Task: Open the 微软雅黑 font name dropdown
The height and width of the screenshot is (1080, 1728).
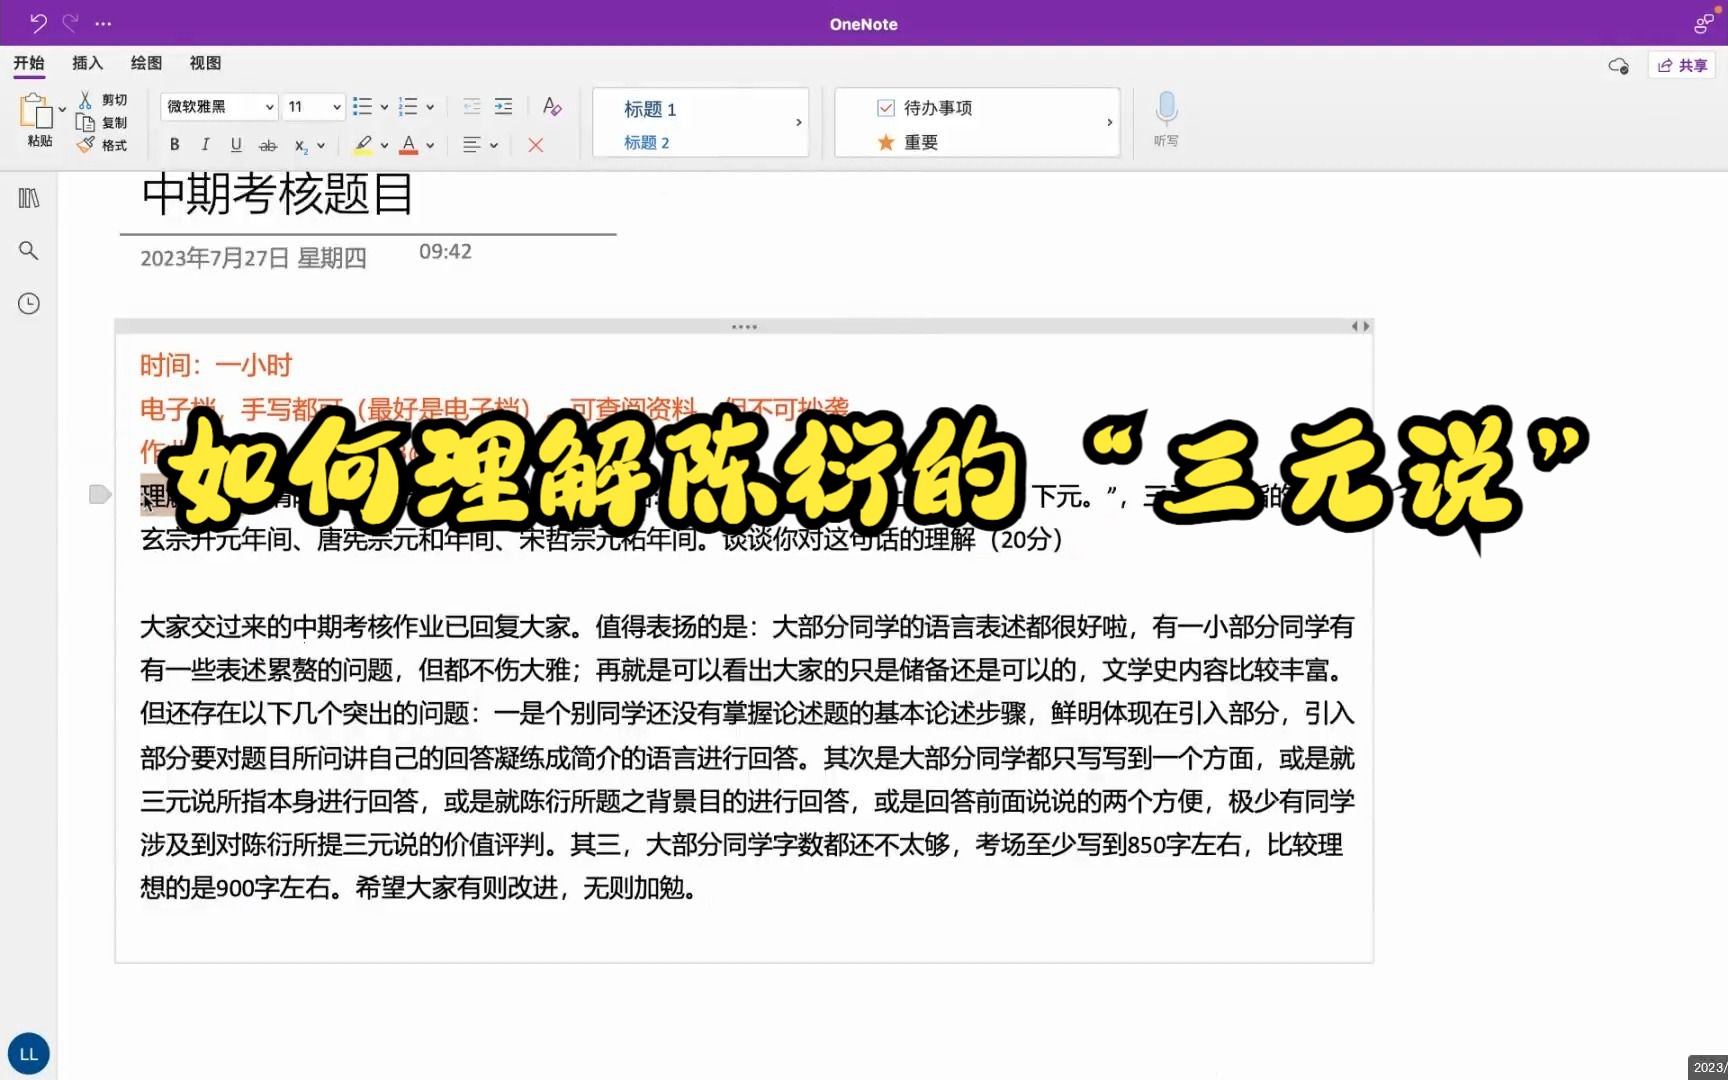Action: click(219, 107)
